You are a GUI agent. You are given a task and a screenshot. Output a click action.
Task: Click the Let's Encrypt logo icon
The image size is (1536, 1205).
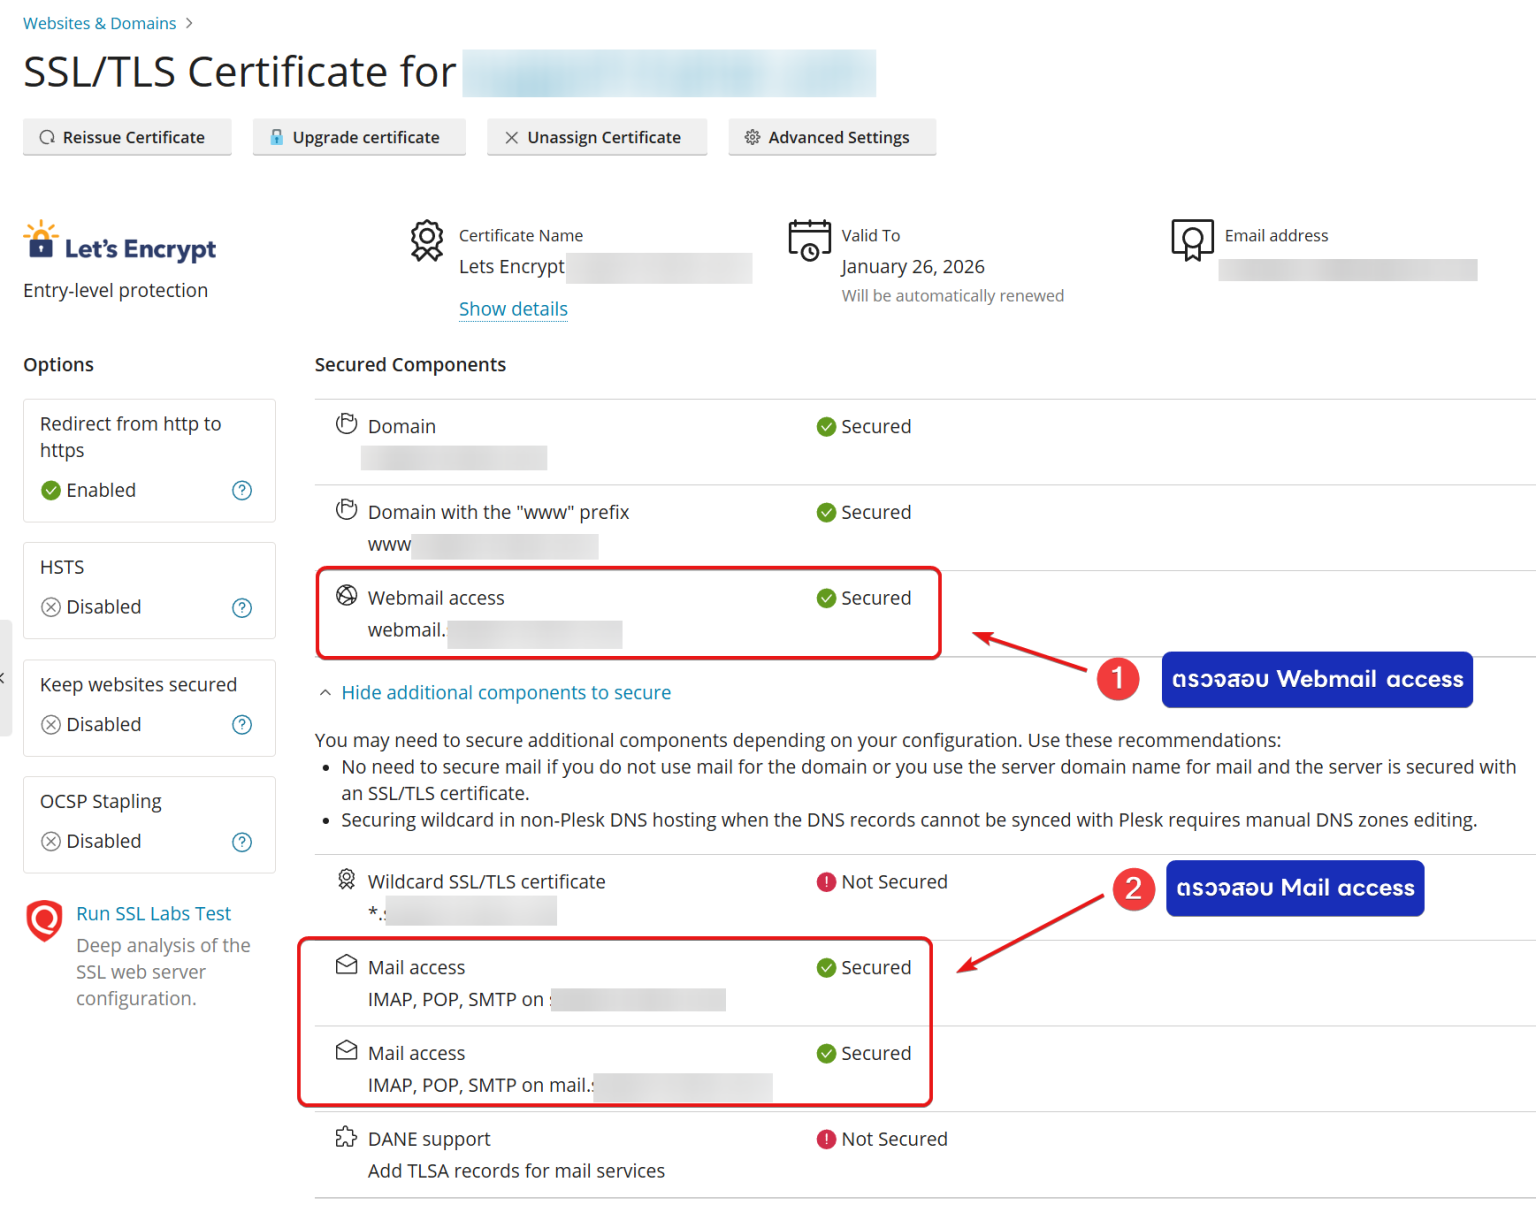click(39, 242)
